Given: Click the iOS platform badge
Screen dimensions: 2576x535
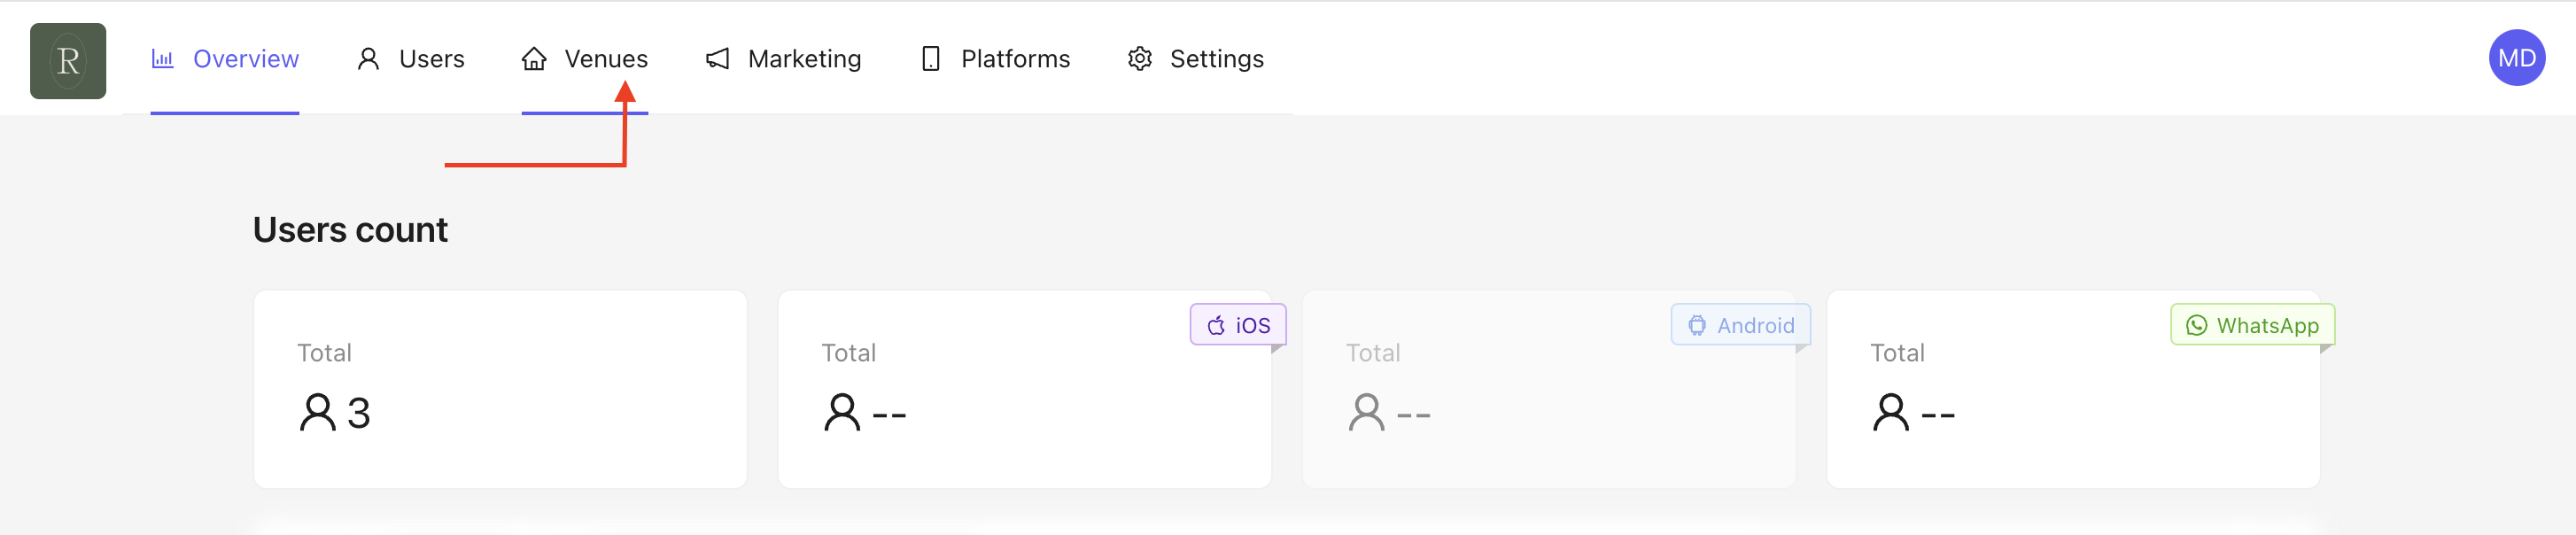Looking at the screenshot, I should (x=1238, y=325).
